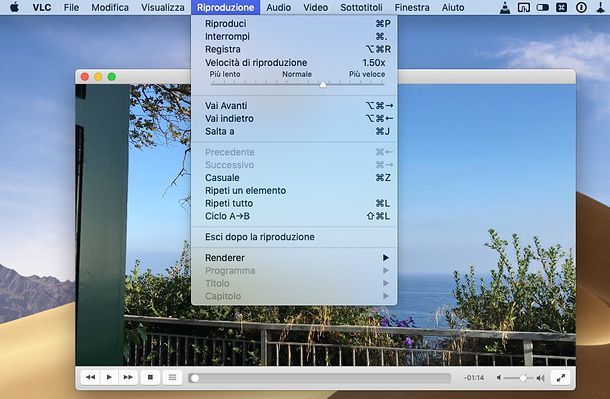
Task: Click the four-arrows menu bar icon
Action: pyautogui.click(x=561, y=7)
